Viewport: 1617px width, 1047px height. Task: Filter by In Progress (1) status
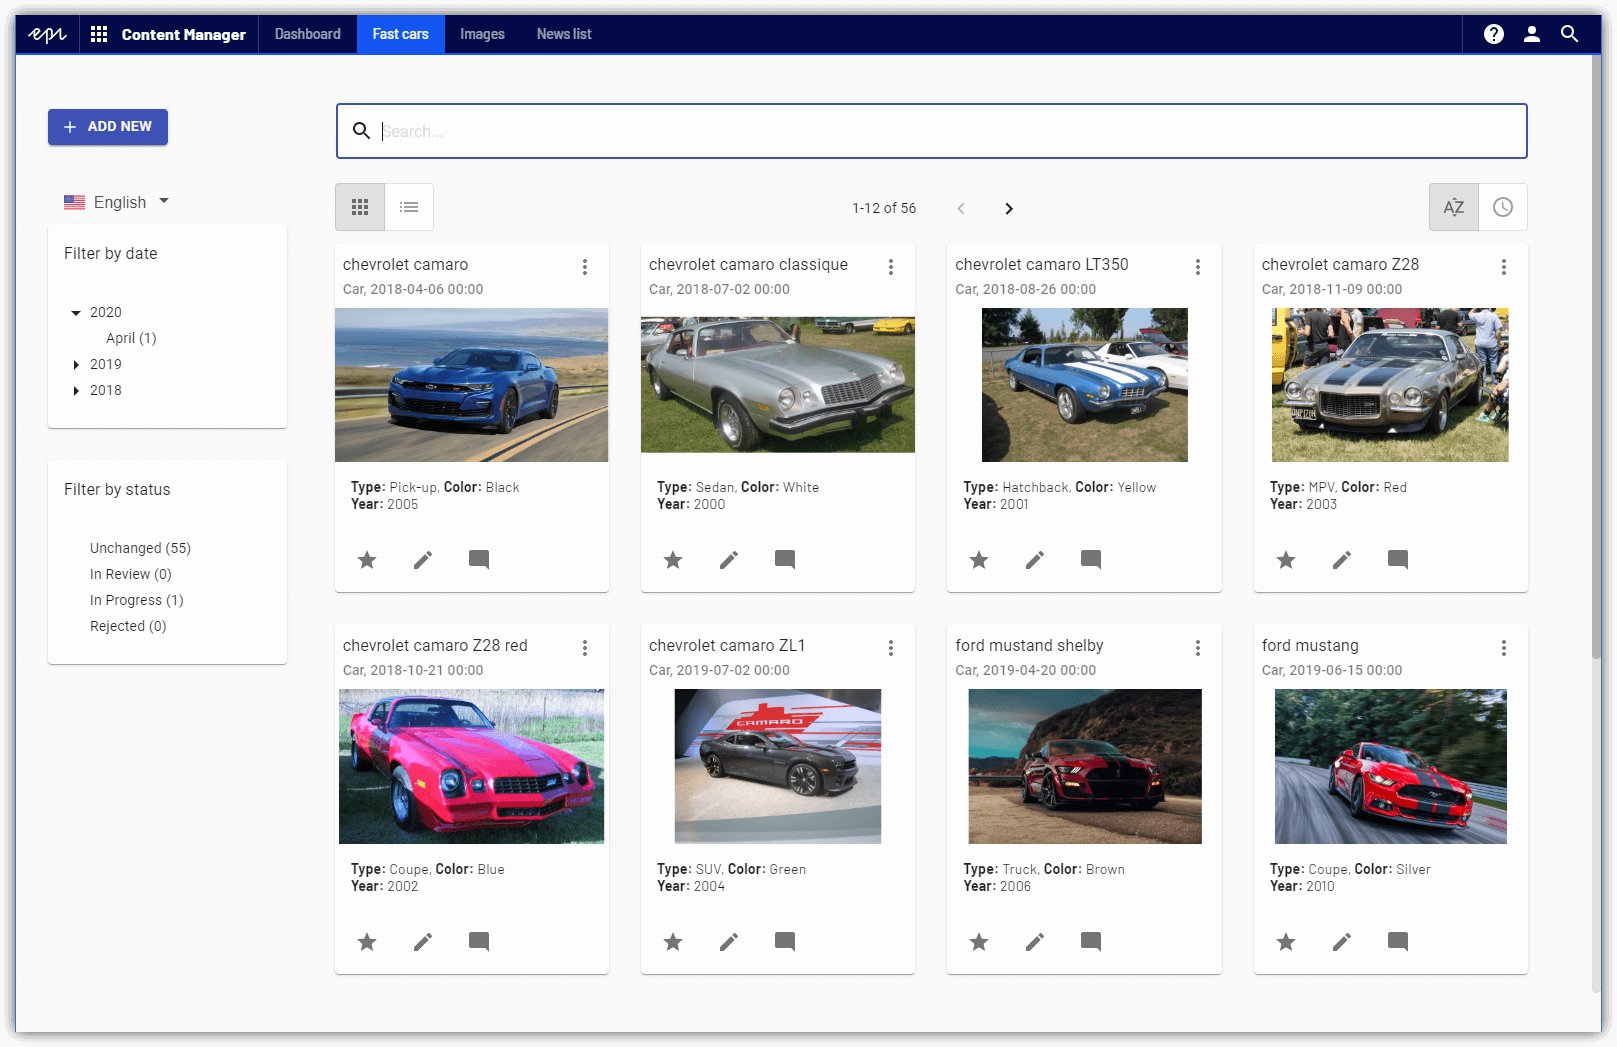coord(136,600)
